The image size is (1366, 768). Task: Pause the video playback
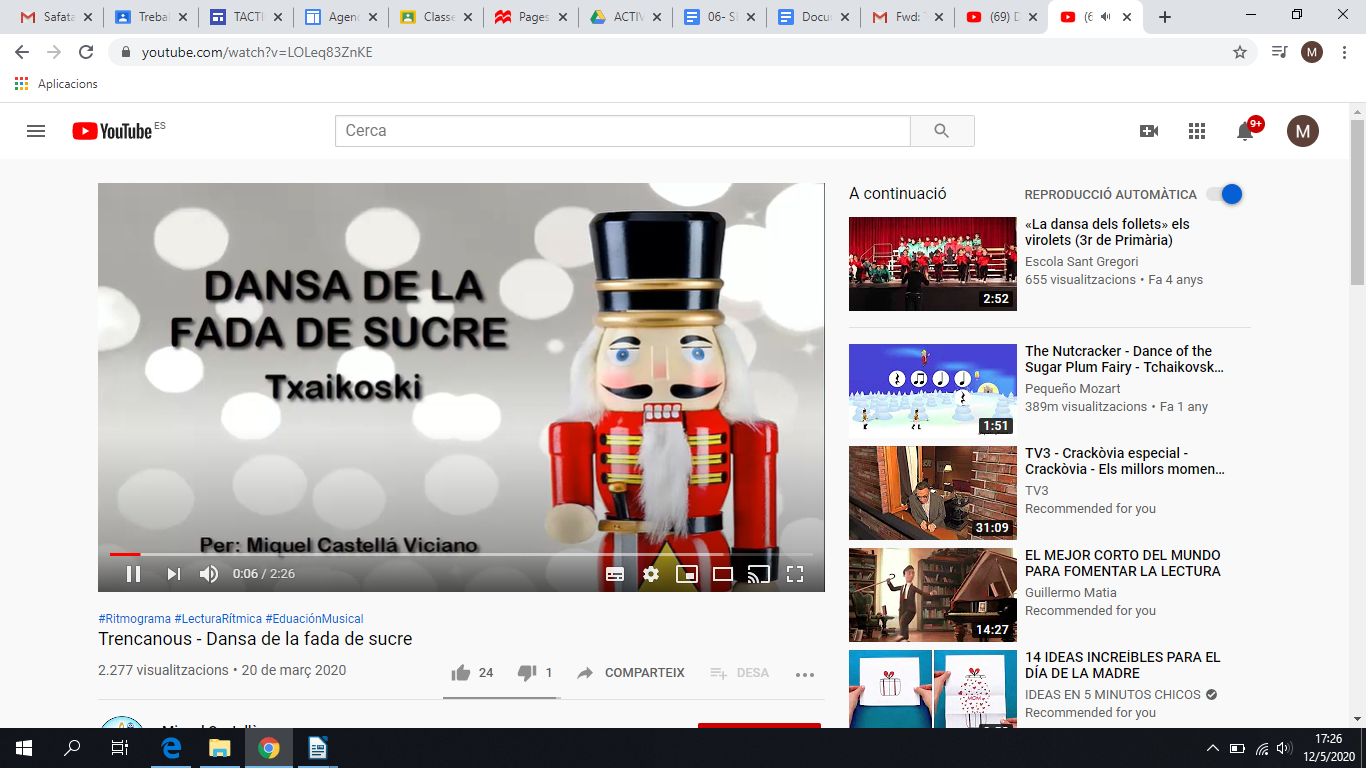click(133, 574)
